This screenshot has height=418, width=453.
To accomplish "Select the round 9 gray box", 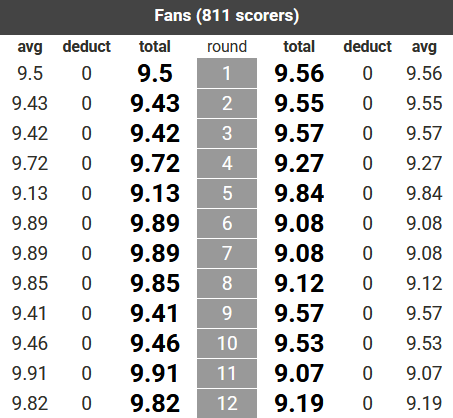I will 227,313.
